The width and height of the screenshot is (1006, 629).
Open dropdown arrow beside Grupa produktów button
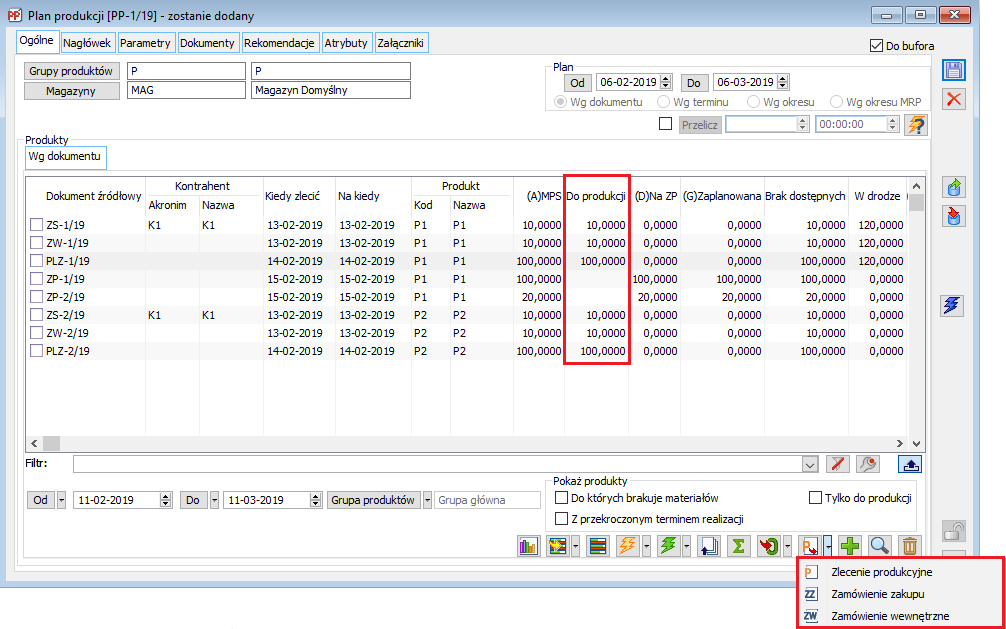(427, 500)
